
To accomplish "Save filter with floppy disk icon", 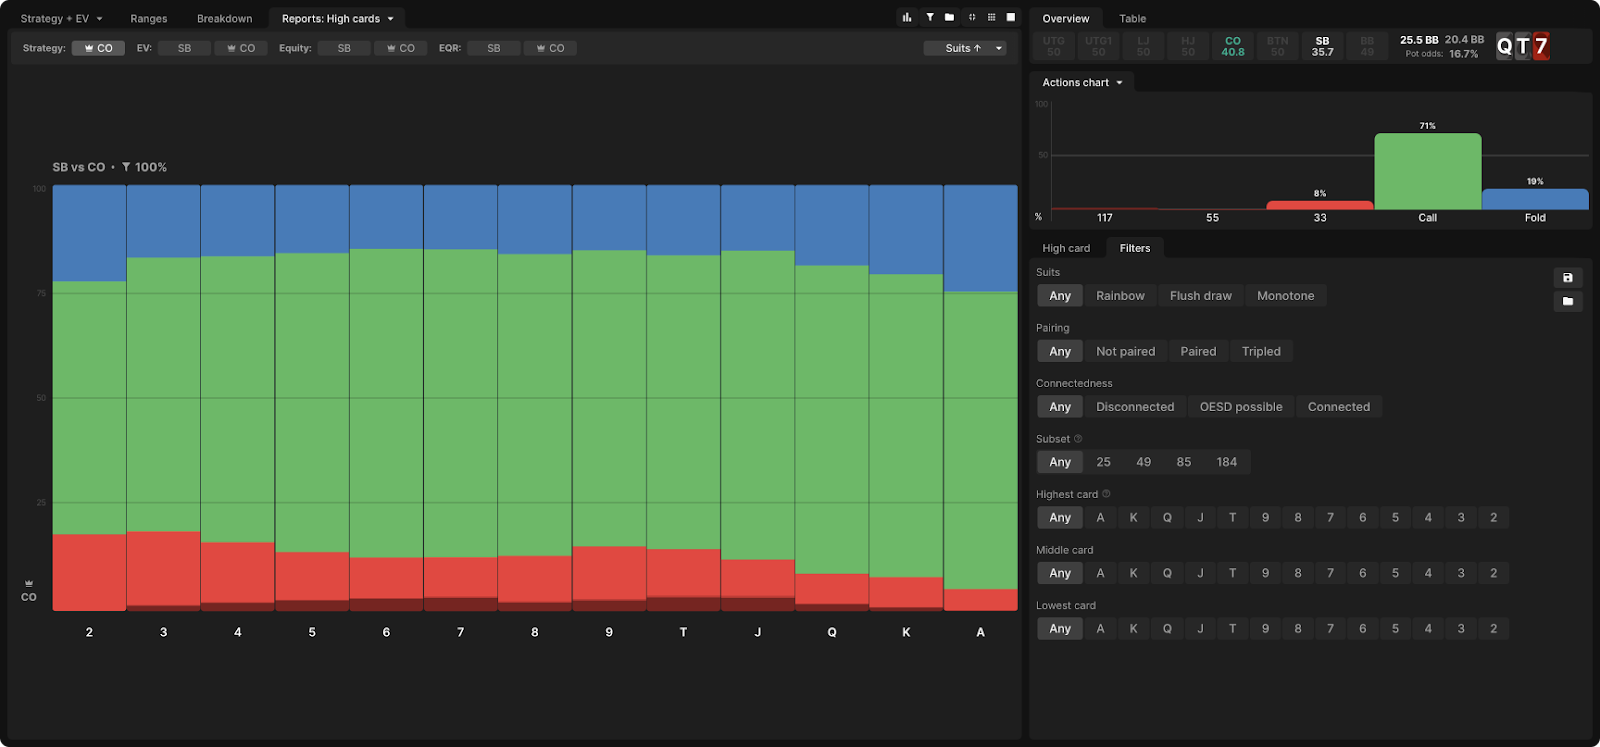I will point(1567,278).
